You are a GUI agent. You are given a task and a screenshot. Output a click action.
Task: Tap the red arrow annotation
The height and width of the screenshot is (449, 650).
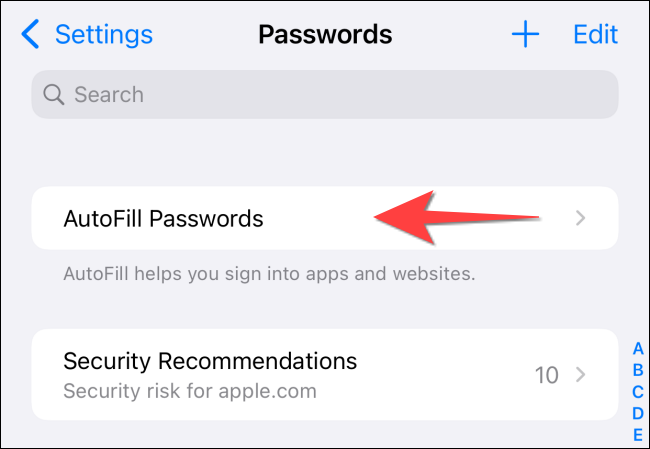coord(456,217)
